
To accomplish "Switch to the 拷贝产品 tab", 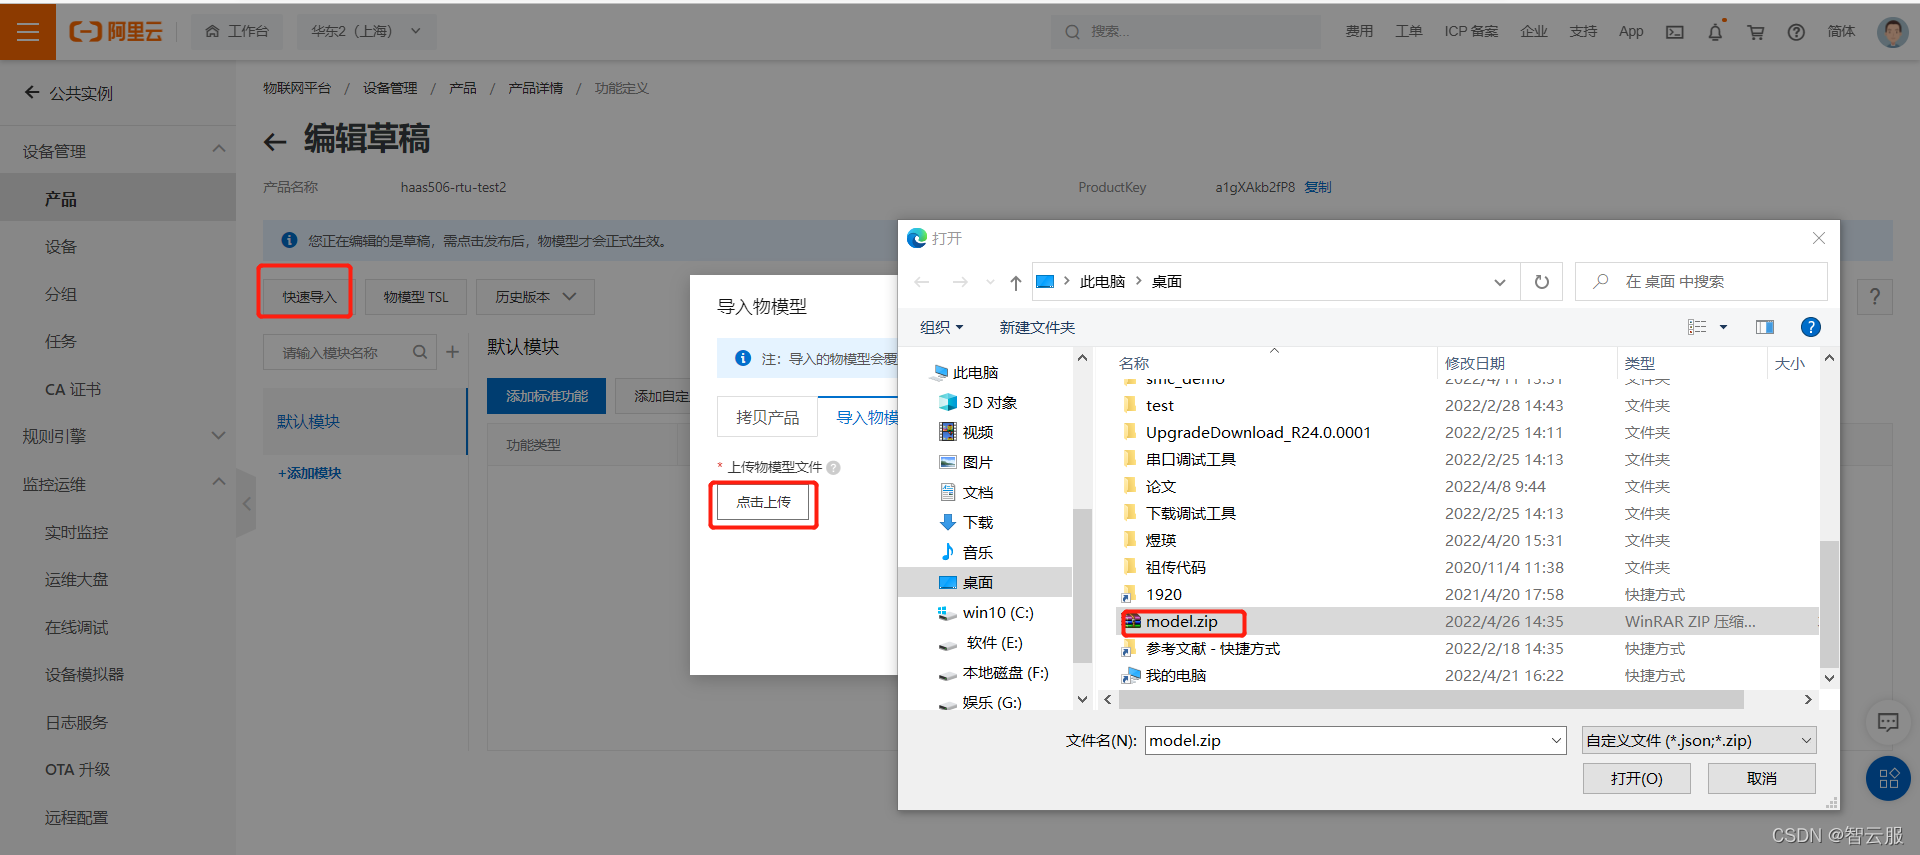I will pos(767,417).
